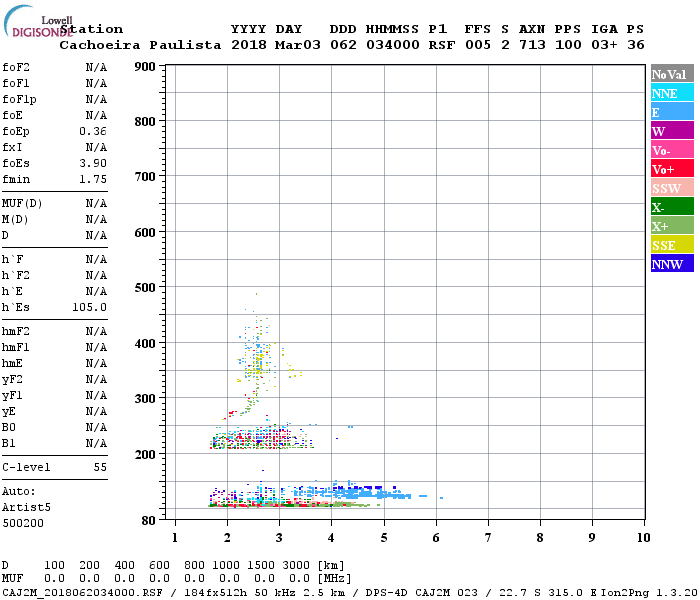Select the pink Vo- legend swatch
Image resolution: width=700 pixels, height=600 pixels.
(672, 150)
